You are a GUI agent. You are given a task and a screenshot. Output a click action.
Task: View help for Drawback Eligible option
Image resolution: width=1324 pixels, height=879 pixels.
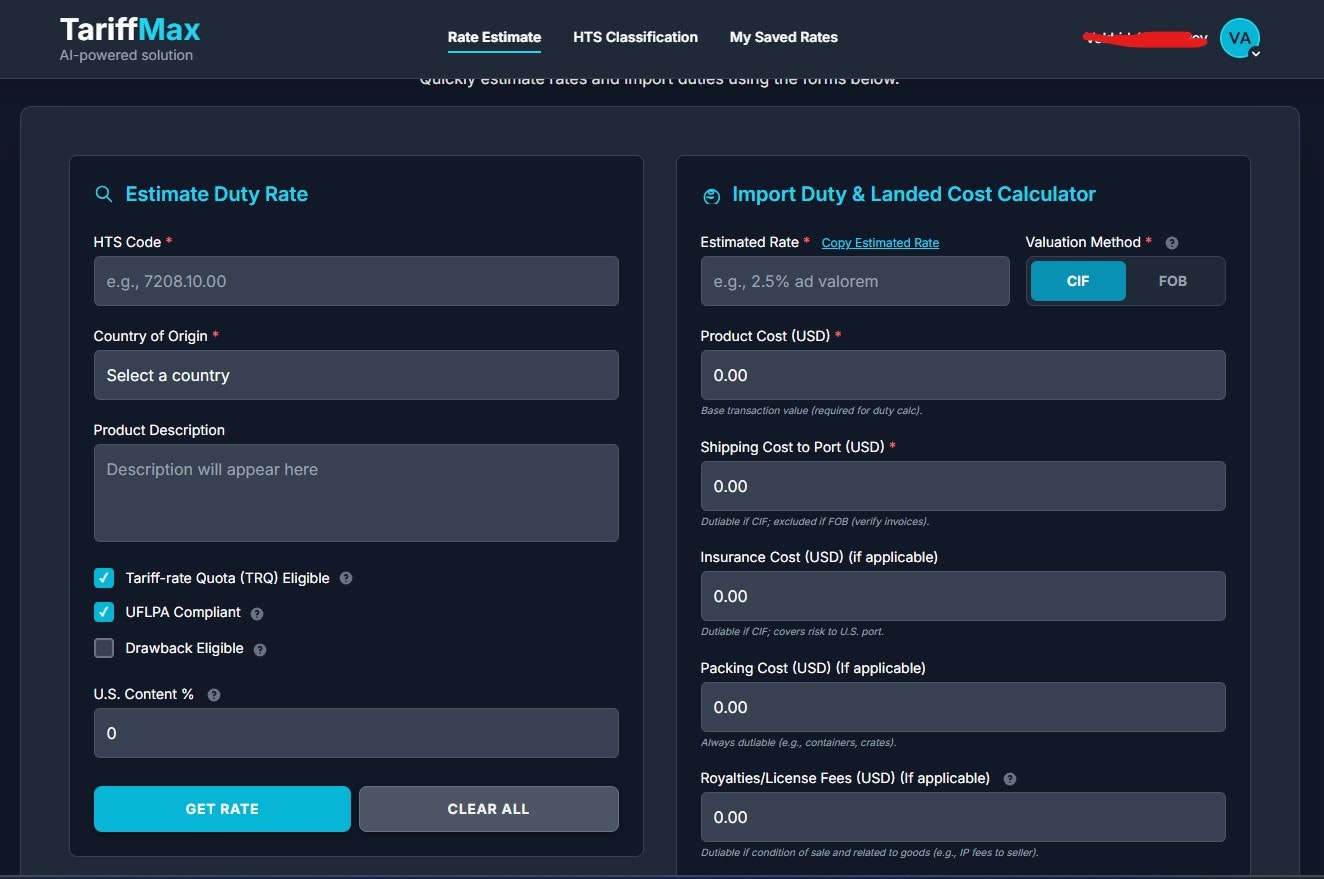pos(259,648)
